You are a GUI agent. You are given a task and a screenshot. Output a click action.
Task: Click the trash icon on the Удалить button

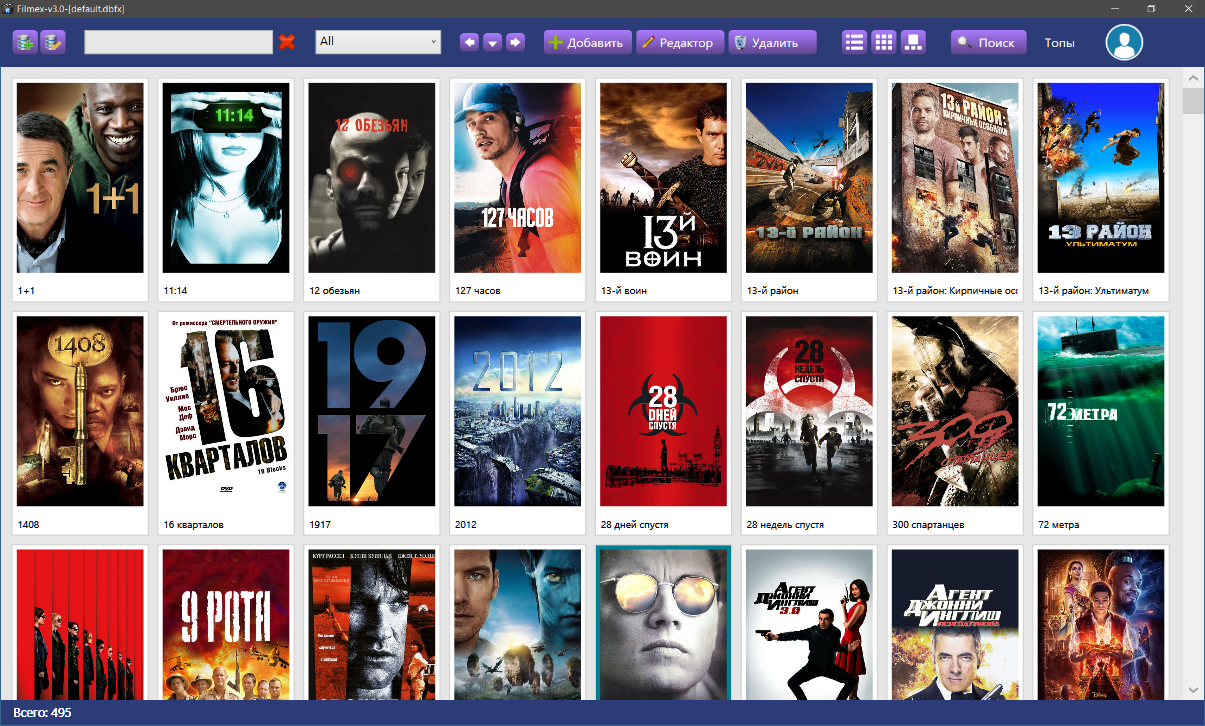click(x=741, y=42)
